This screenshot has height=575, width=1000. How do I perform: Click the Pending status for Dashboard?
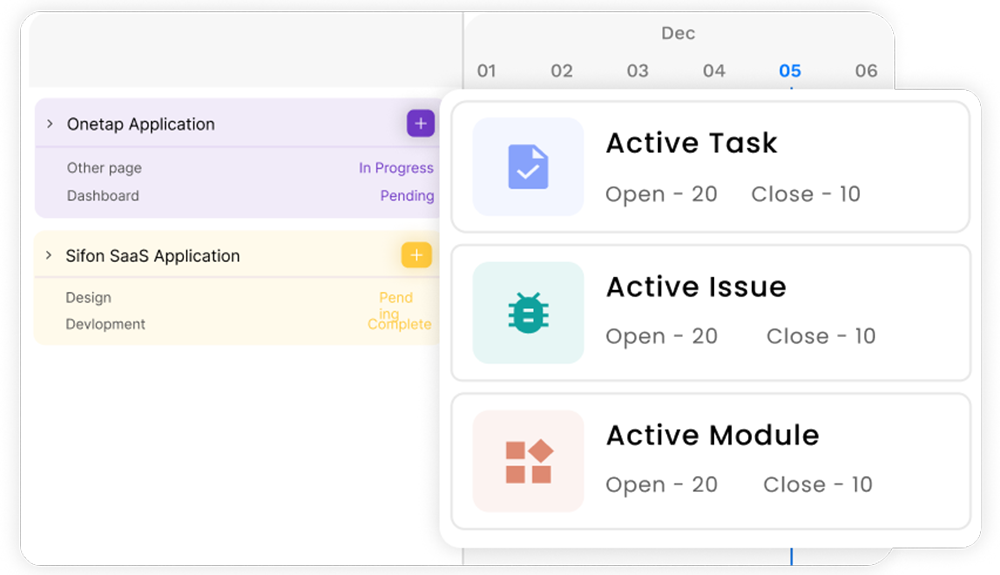tap(407, 196)
